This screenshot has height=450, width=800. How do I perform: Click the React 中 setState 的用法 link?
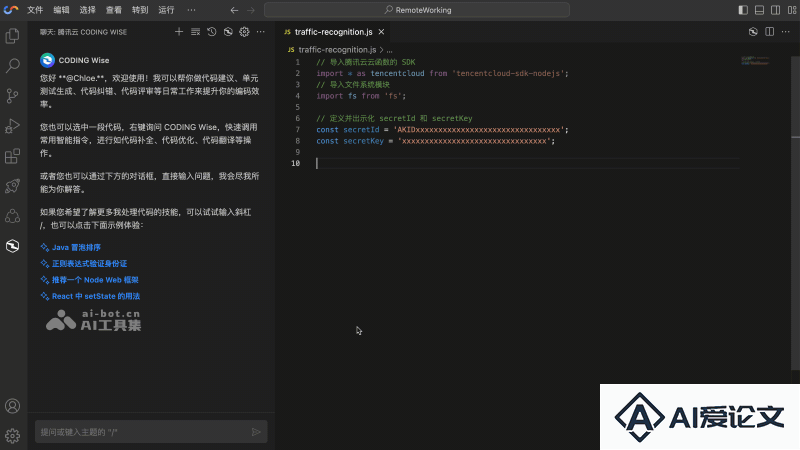tap(95, 296)
